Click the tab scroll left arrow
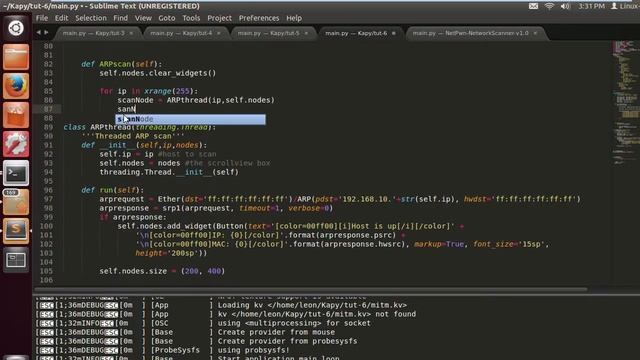The width and height of the screenshot is (640, 360). pos(39,32)
